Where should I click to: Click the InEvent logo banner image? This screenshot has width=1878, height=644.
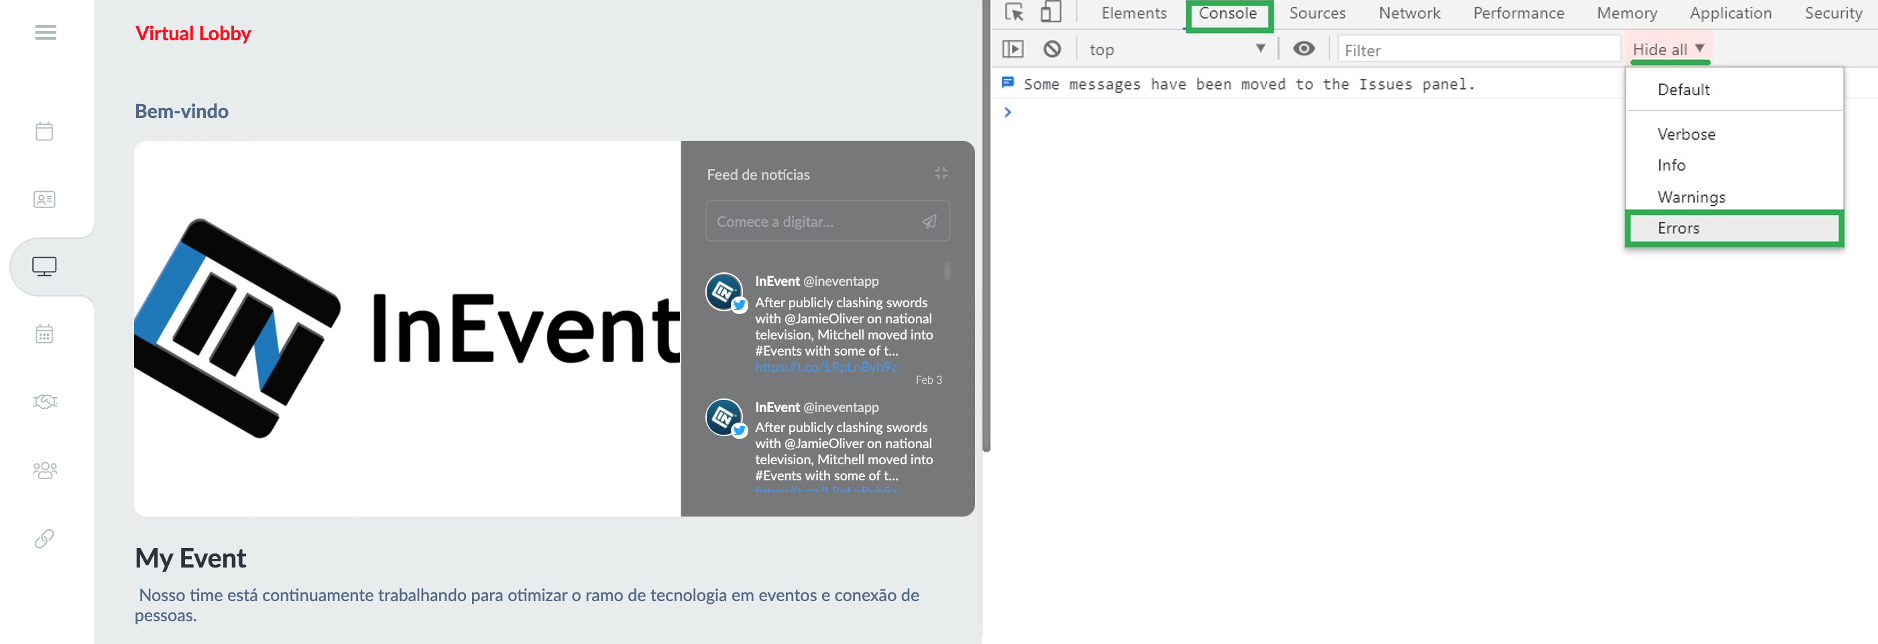(x=407, y=328)
